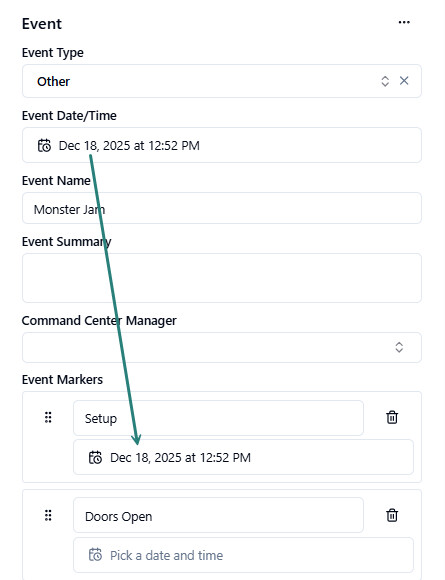Select the Other value in Event Type

pyautogui.click(x=53, y=81)
